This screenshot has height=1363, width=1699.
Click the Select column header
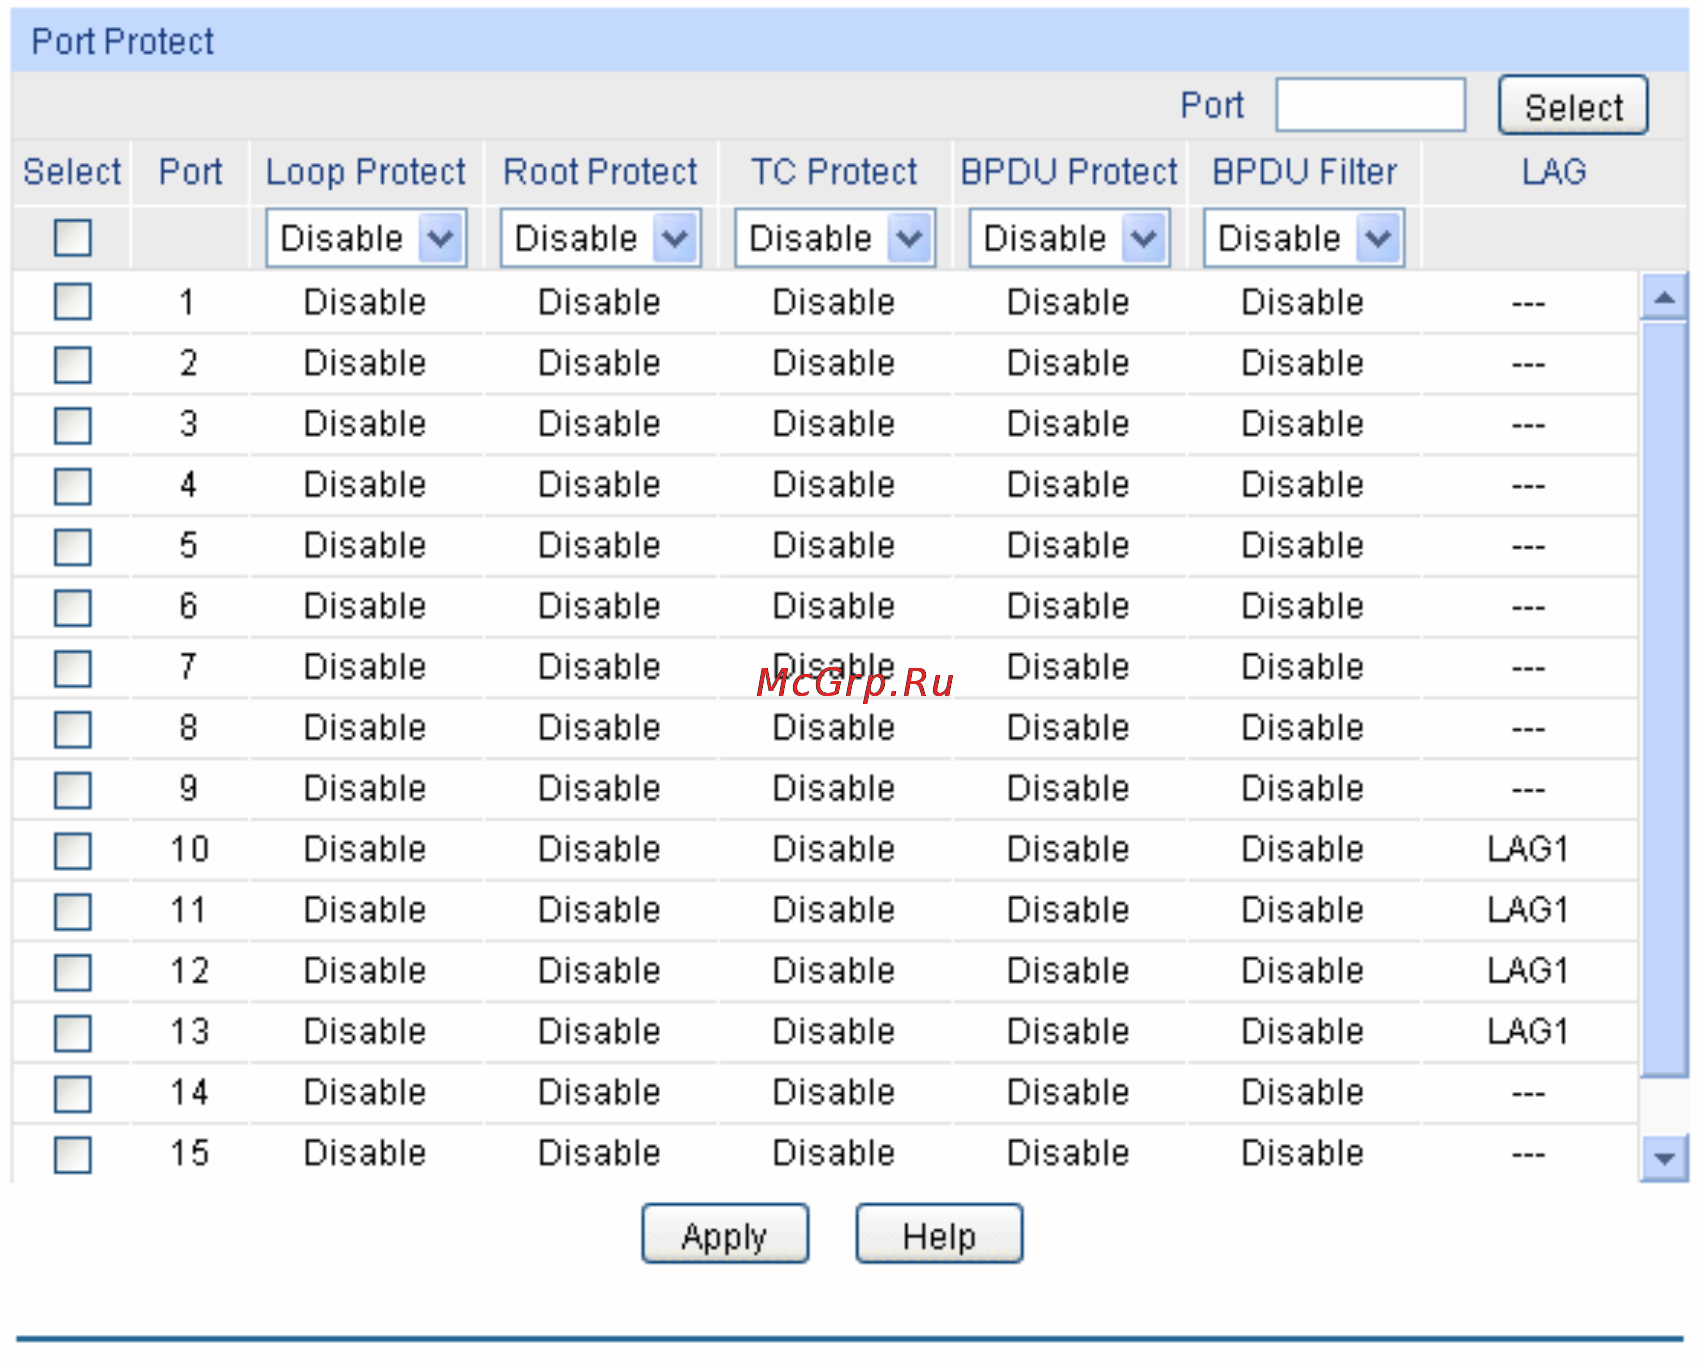pos(72,172)
